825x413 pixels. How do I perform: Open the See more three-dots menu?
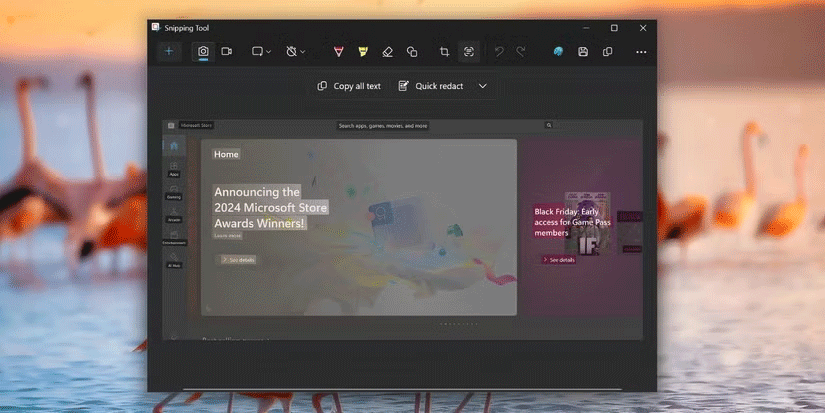(641, 52)
